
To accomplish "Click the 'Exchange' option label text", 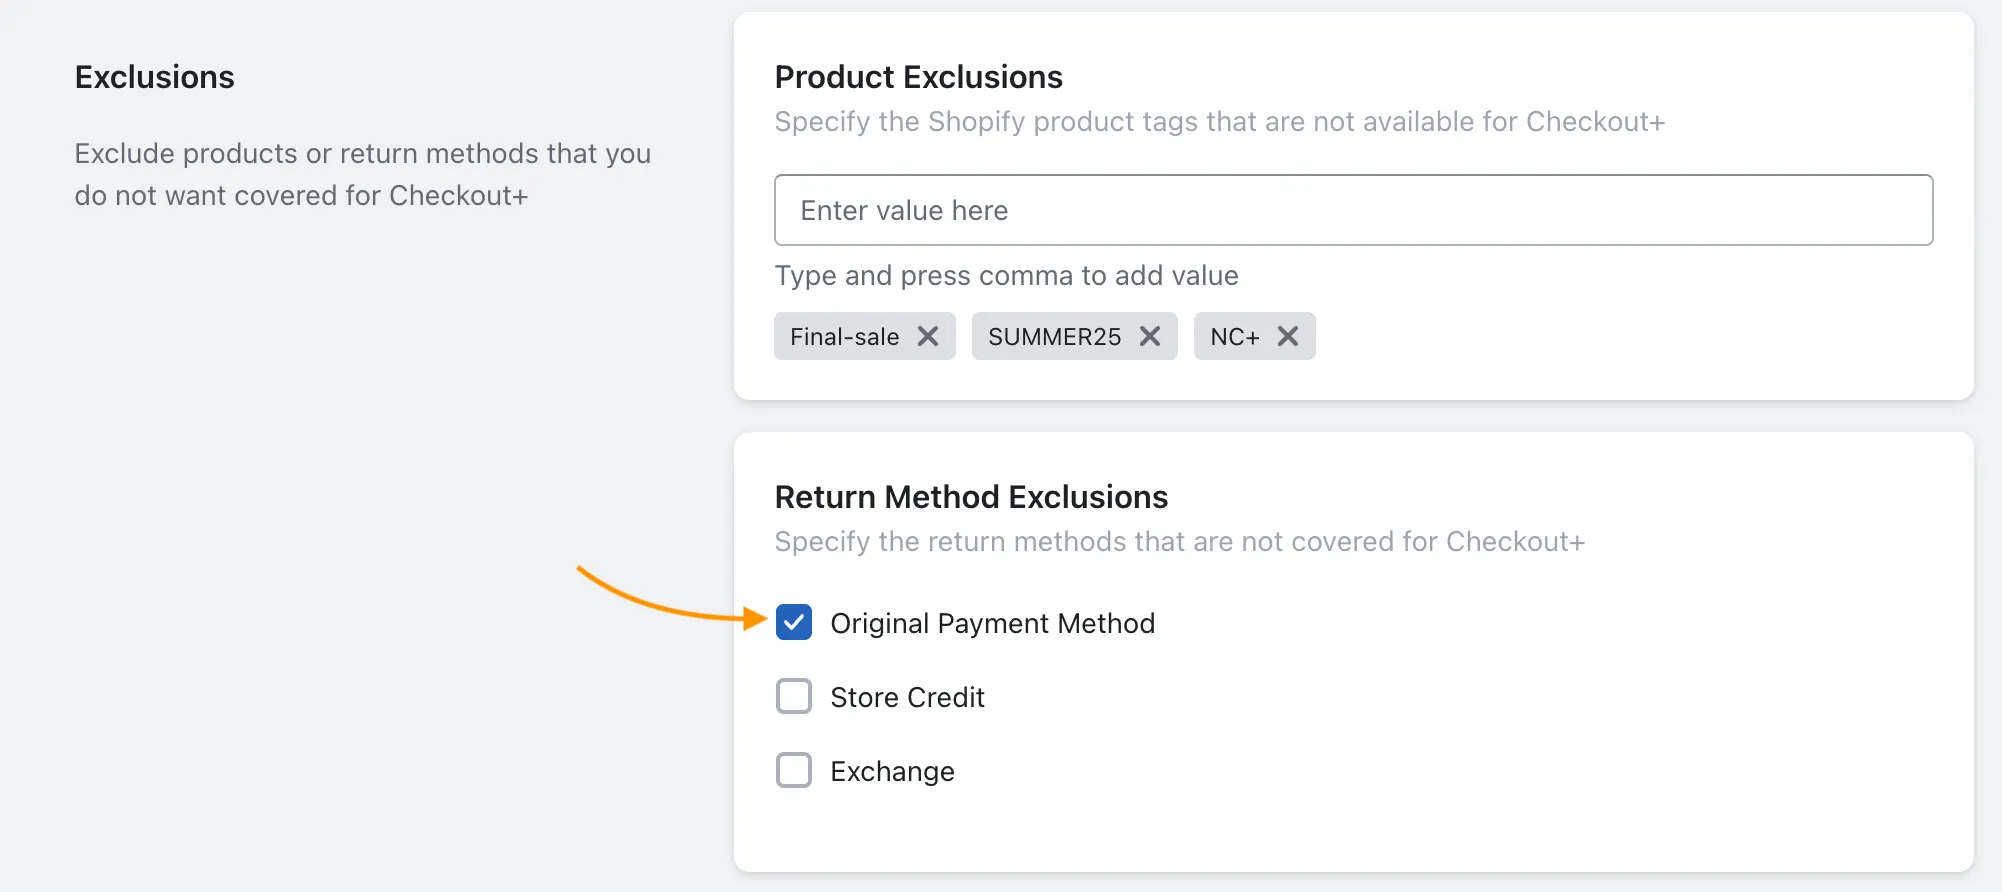I will [892, 772].
